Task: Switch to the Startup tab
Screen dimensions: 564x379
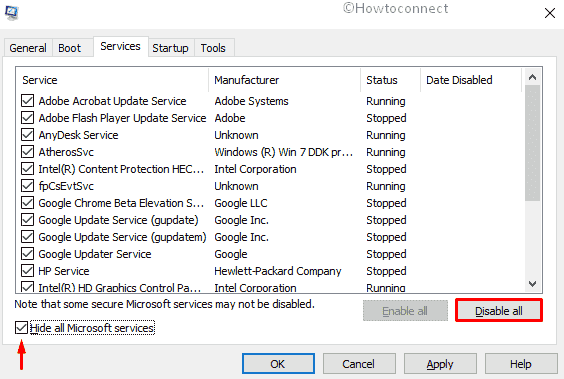Action: coord(170,48)
